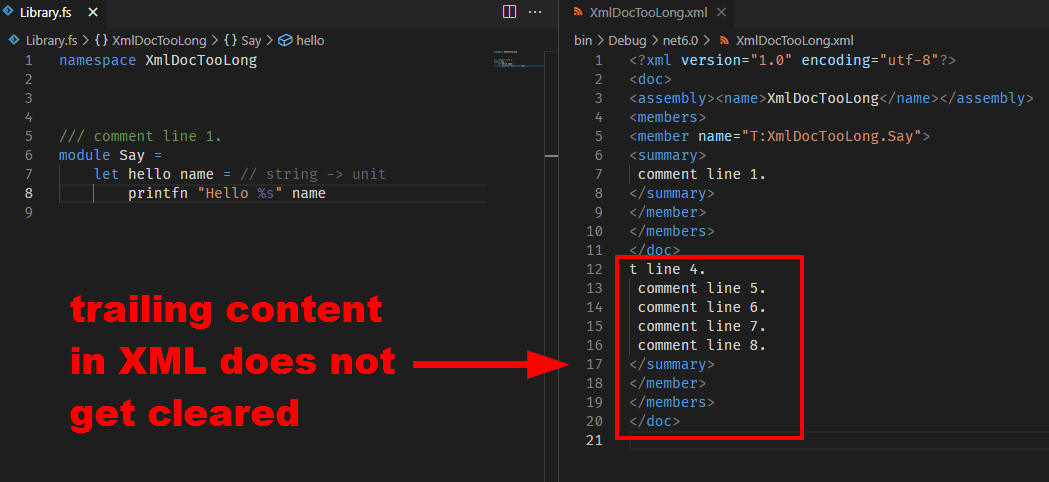Click line number 1 in XmlDocTooLong.xml
Screen dimensions: 1049x482
click(599, 60)
